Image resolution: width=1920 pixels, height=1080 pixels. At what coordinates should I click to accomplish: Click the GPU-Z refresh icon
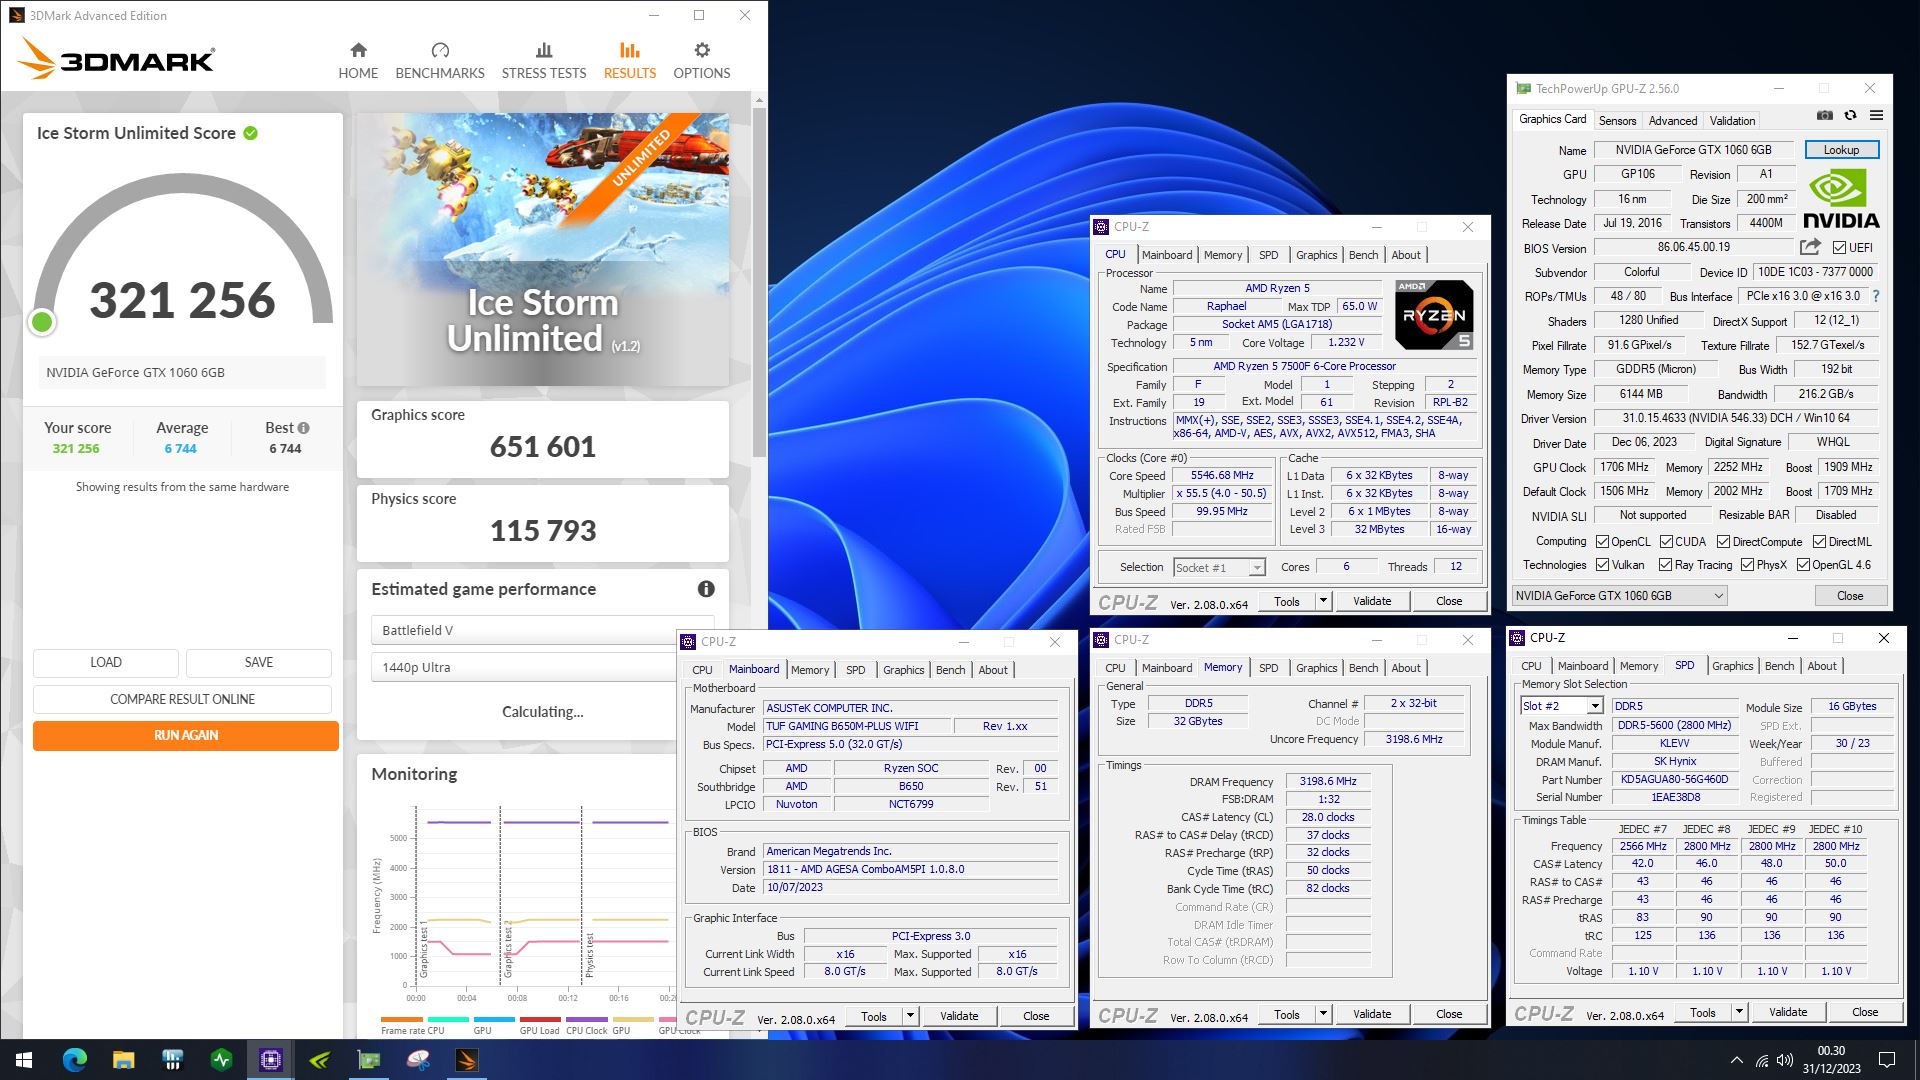(x=1851, y=116)
